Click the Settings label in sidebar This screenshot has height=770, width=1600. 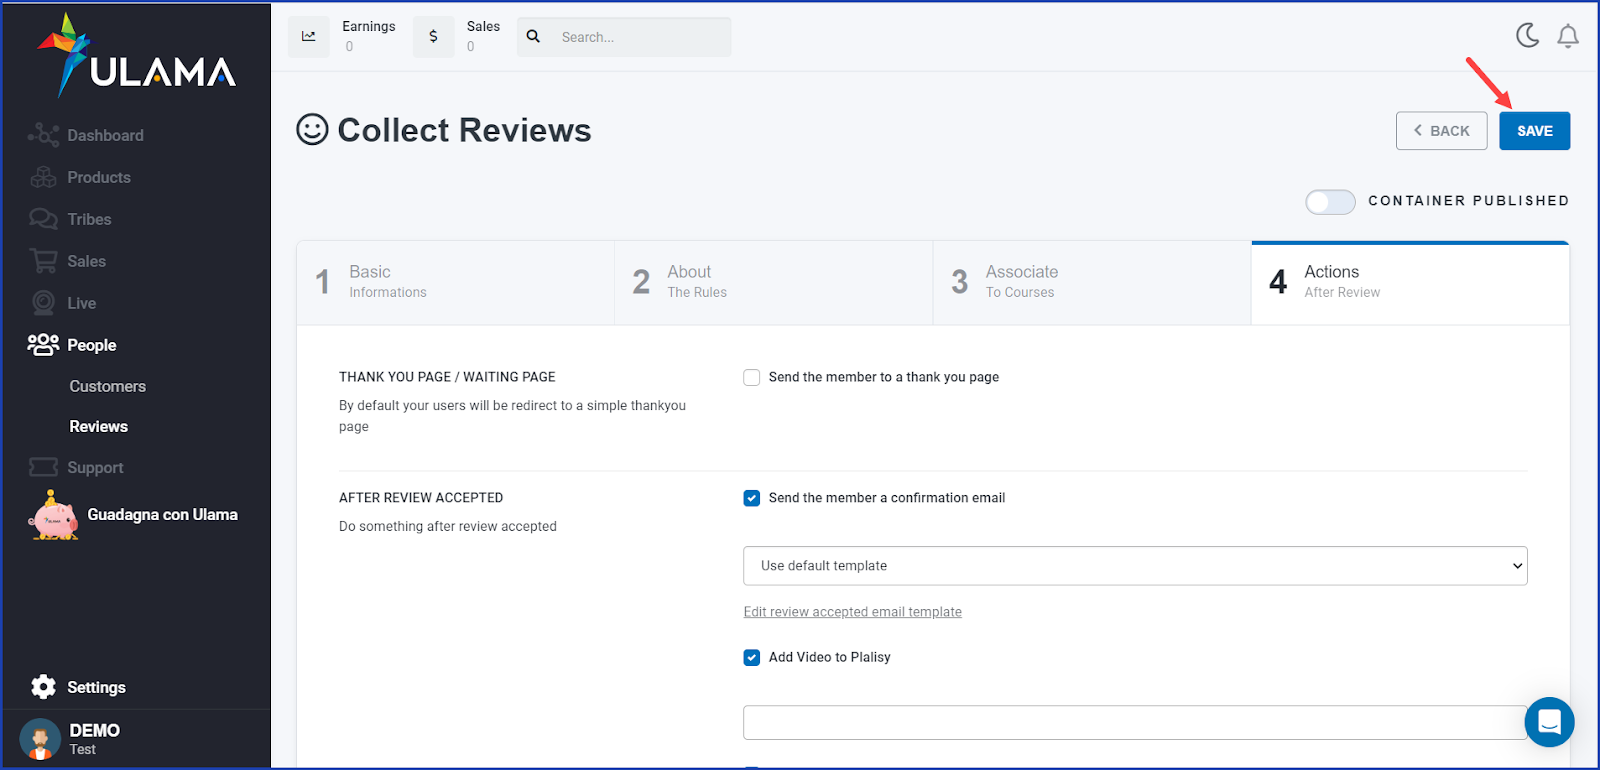tap(96, 687)
